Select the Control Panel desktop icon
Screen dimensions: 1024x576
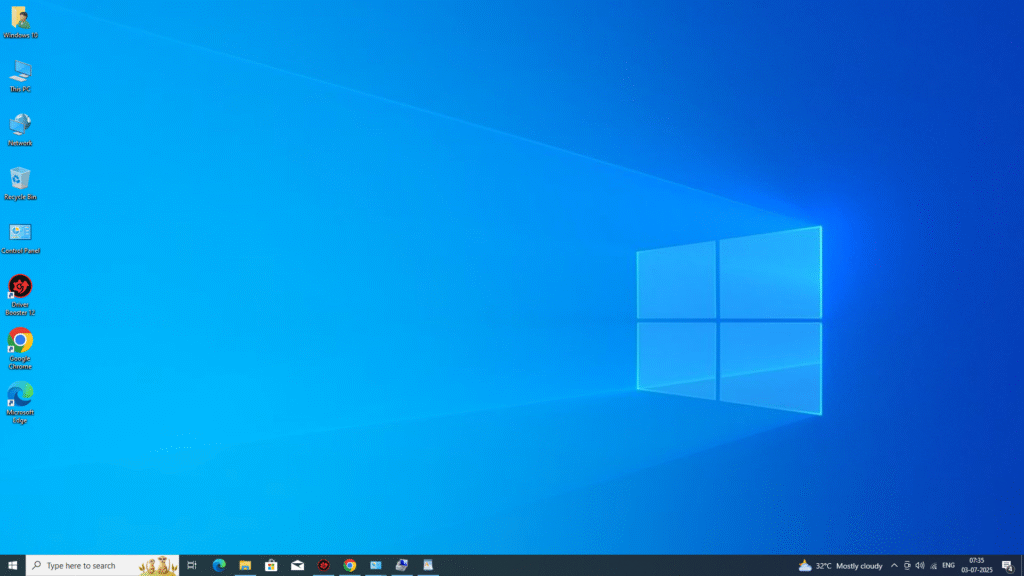[x=20, y=238]
